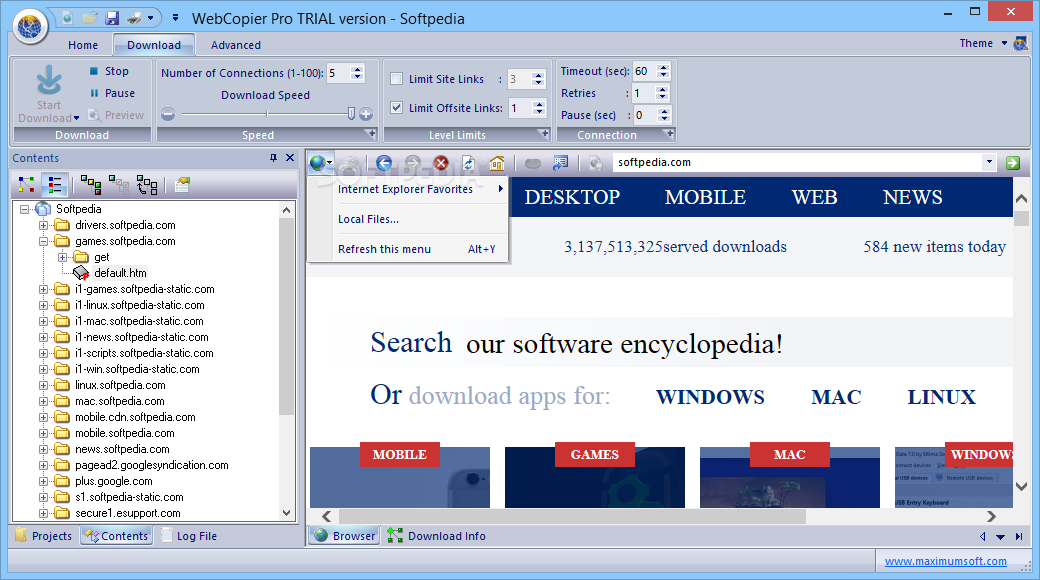Close the Contents panel
This screenshot has width=1040, height=580.
[290, 158]
